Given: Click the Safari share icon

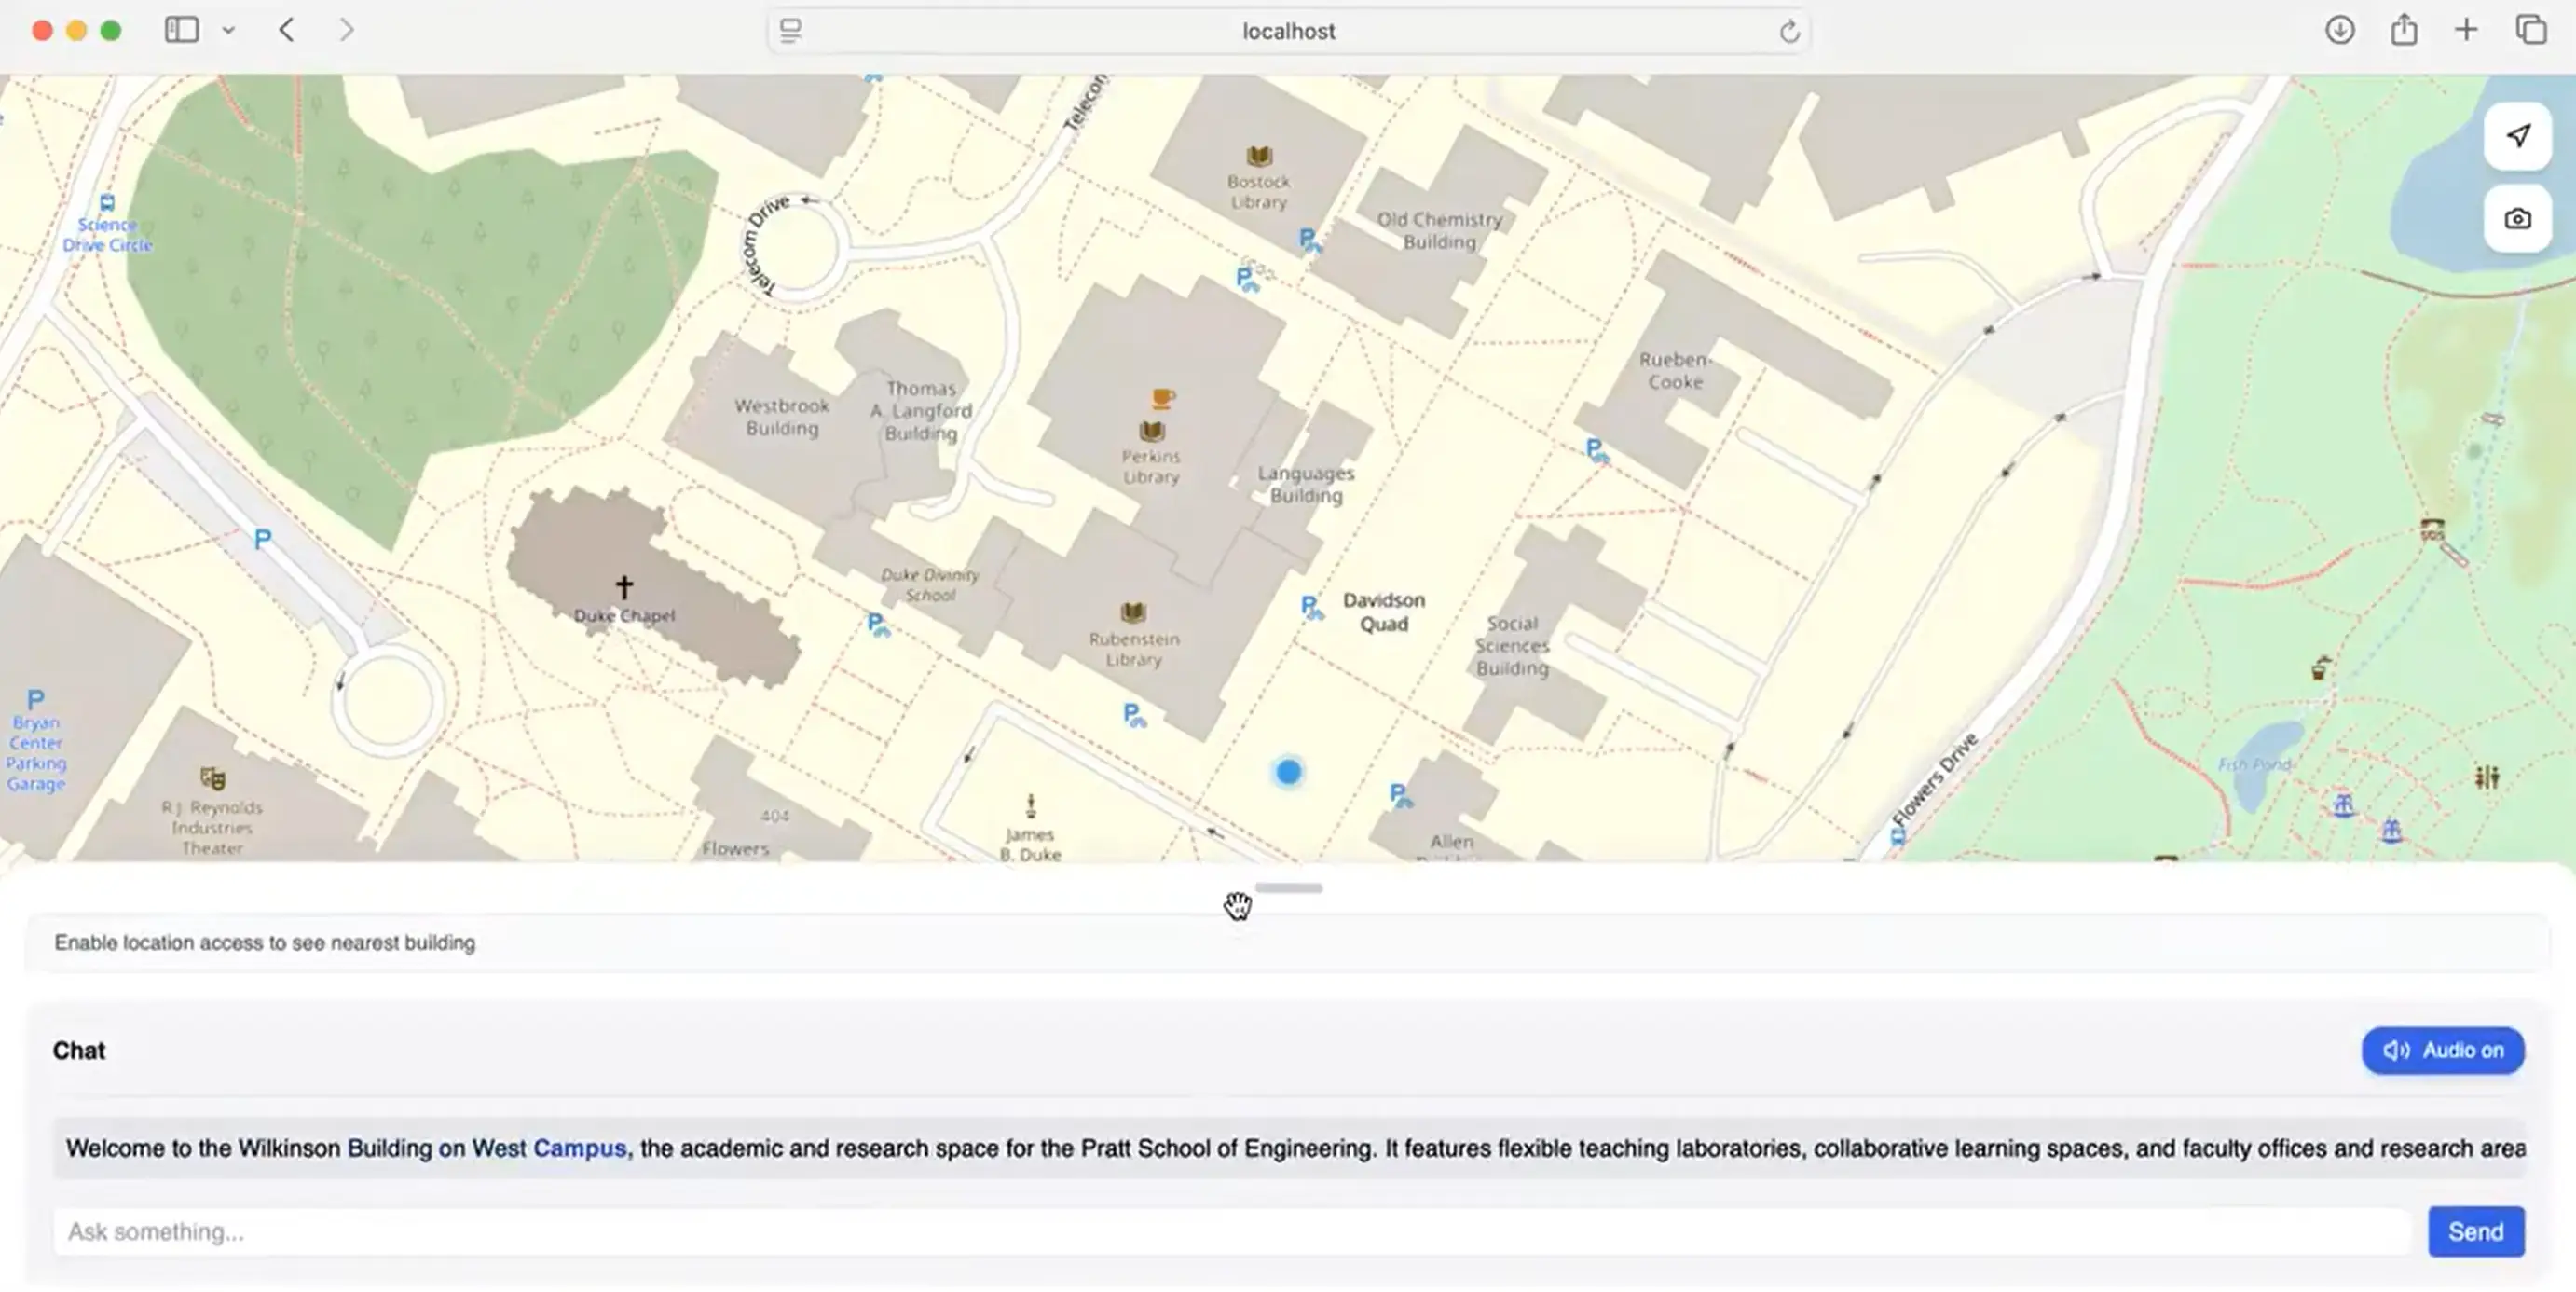Looking at the screenshot, I should (x=2404, y=30).
